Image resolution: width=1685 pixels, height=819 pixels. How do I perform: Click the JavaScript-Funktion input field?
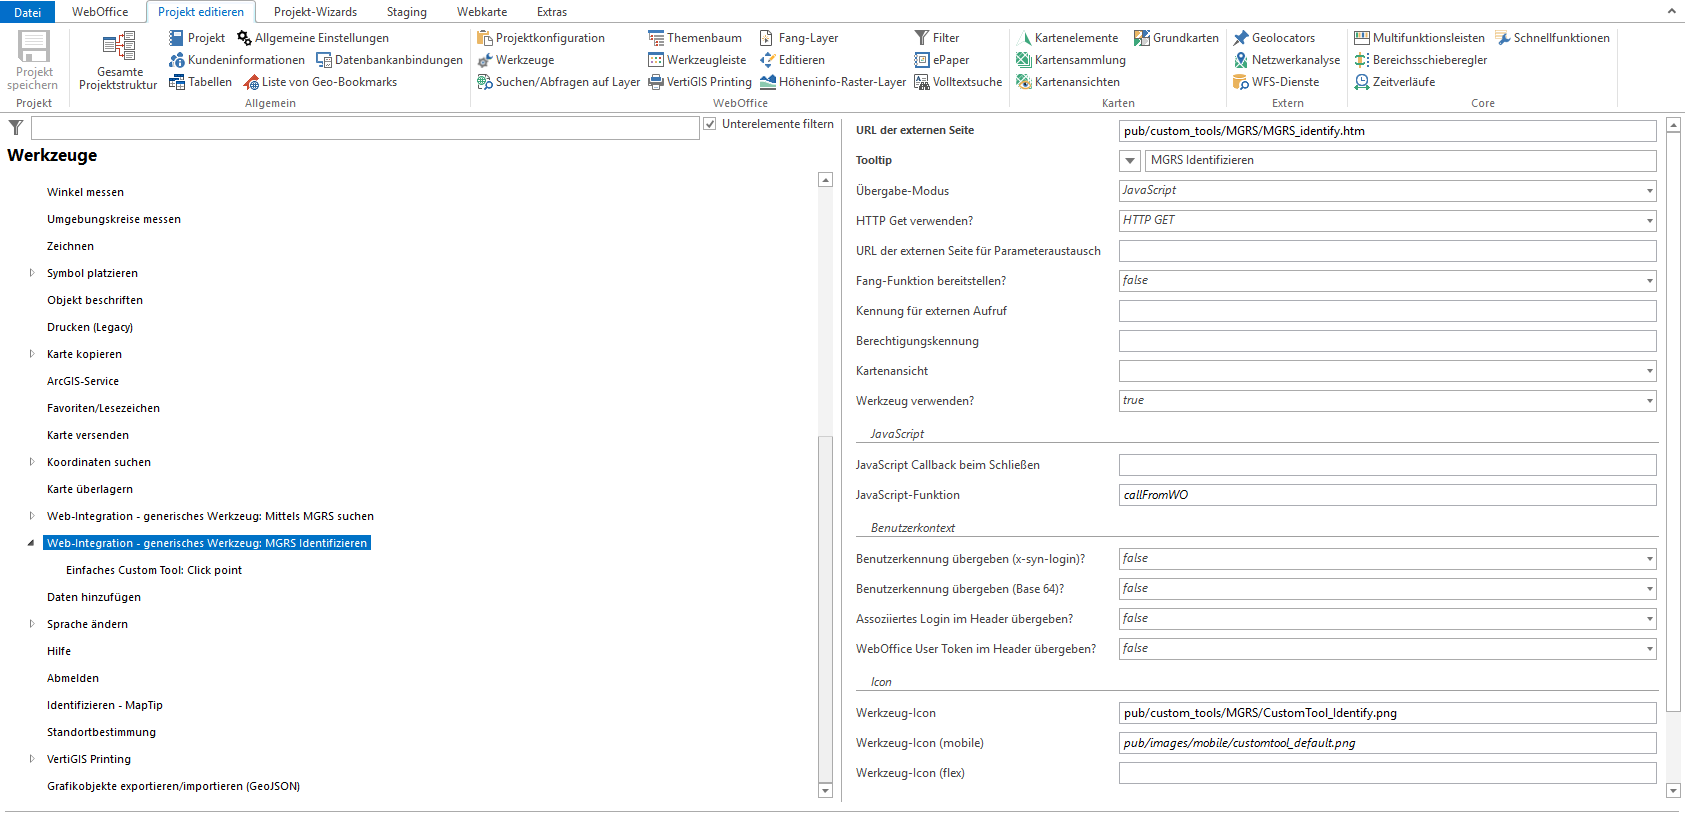click(1388, 495)
